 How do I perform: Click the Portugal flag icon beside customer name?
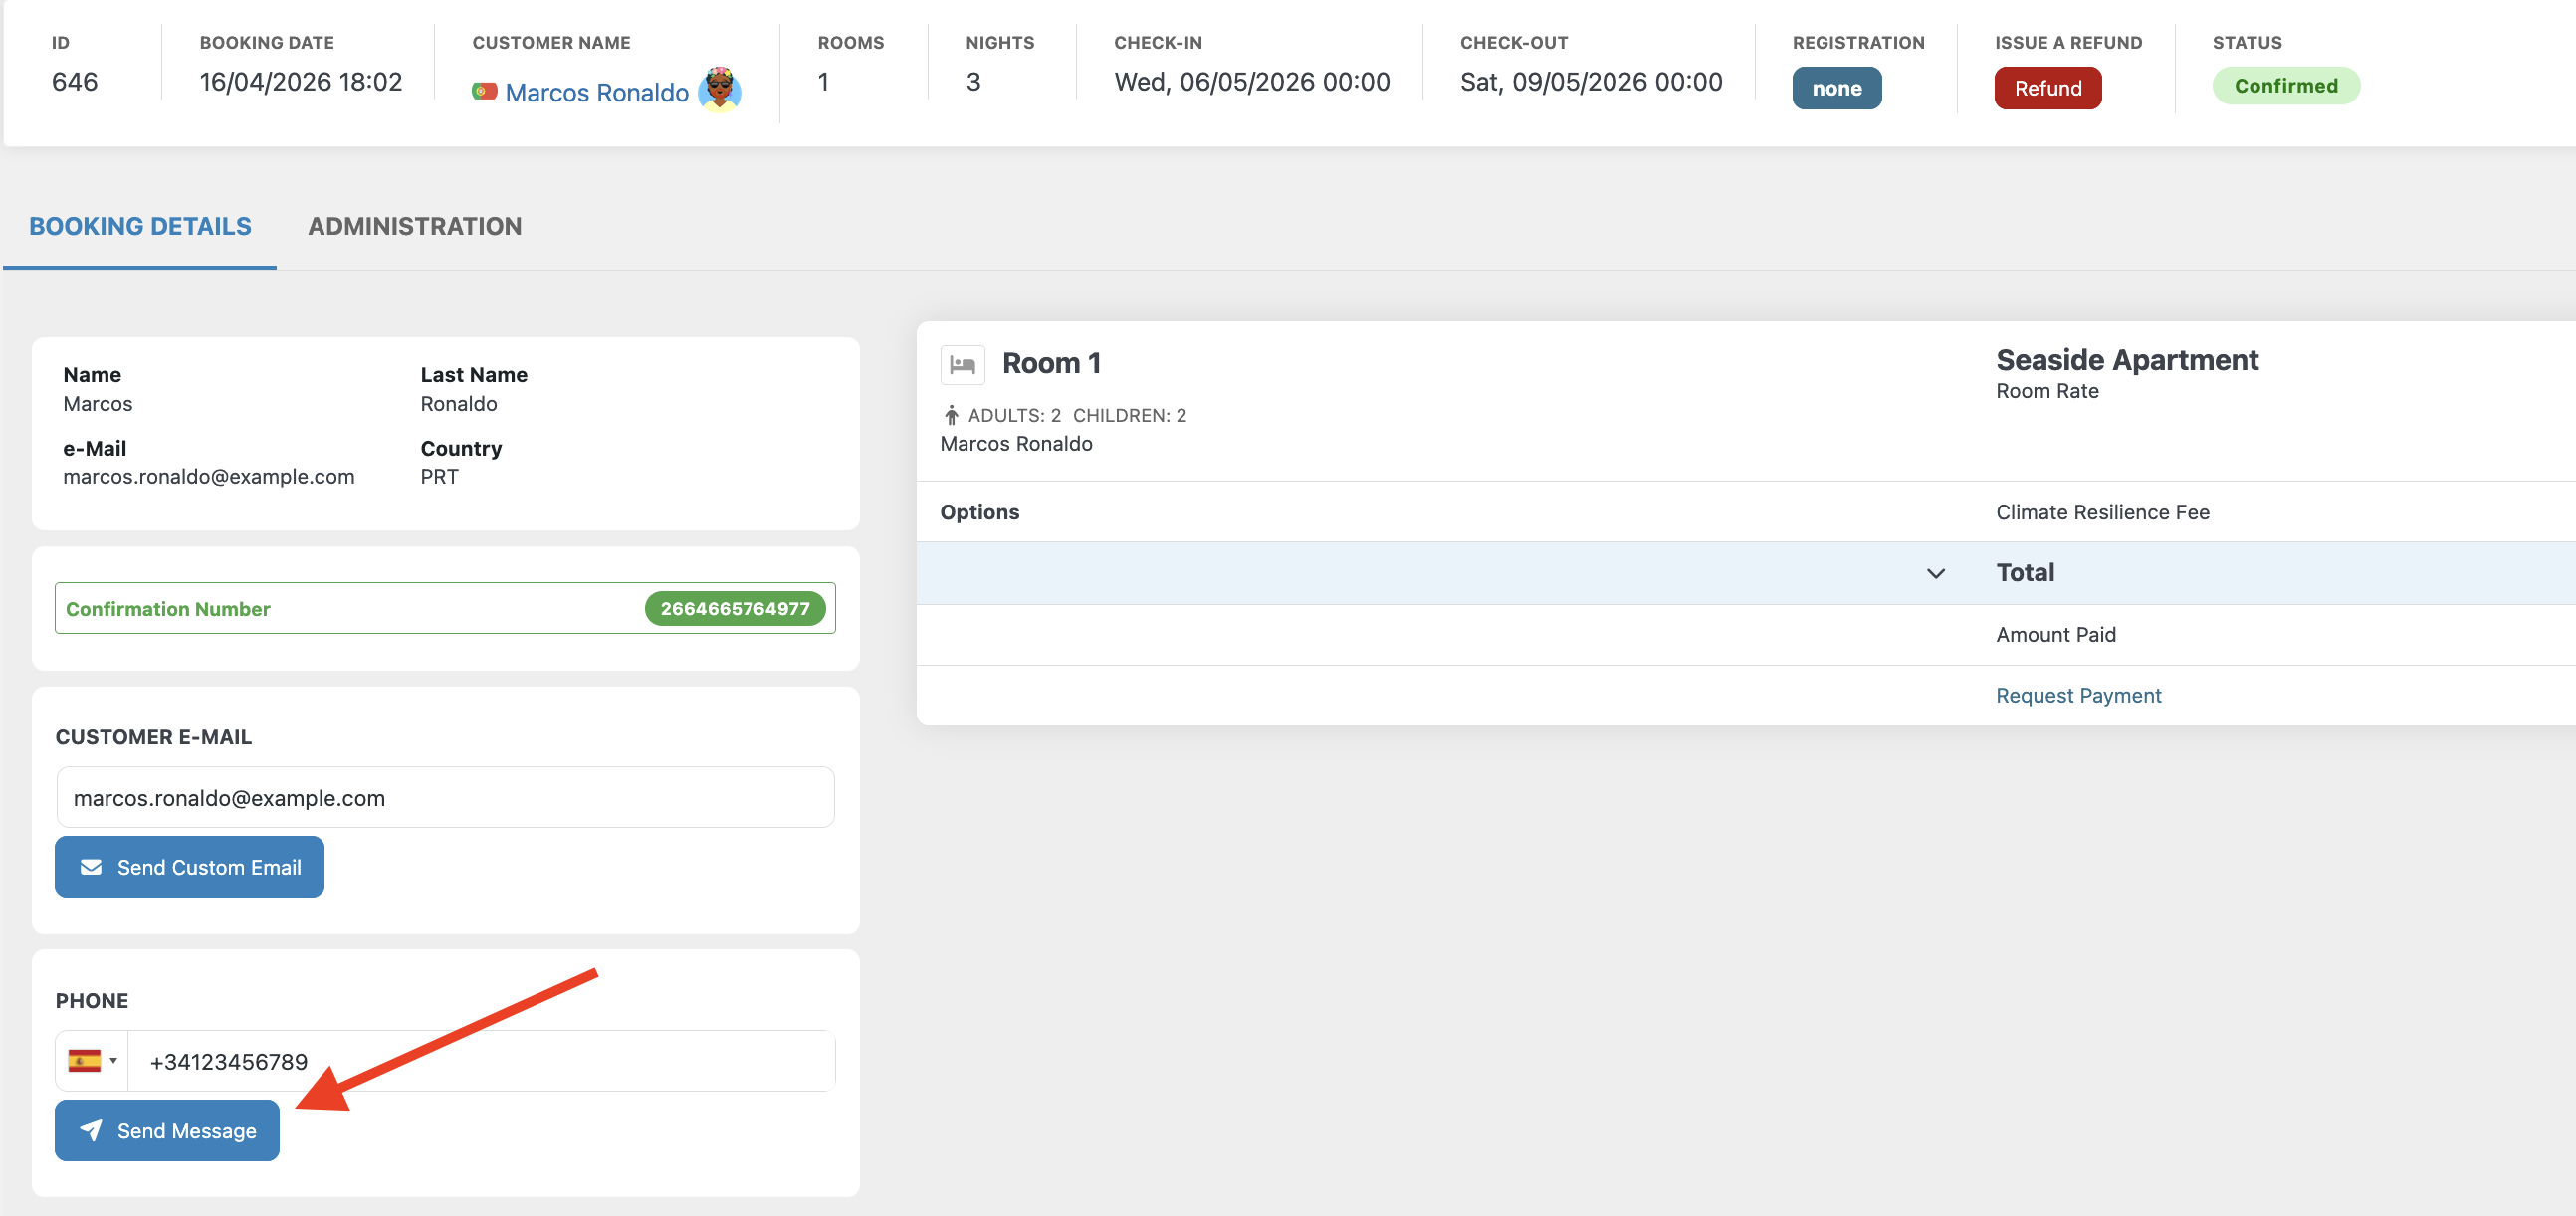click(x=484, y=91)
